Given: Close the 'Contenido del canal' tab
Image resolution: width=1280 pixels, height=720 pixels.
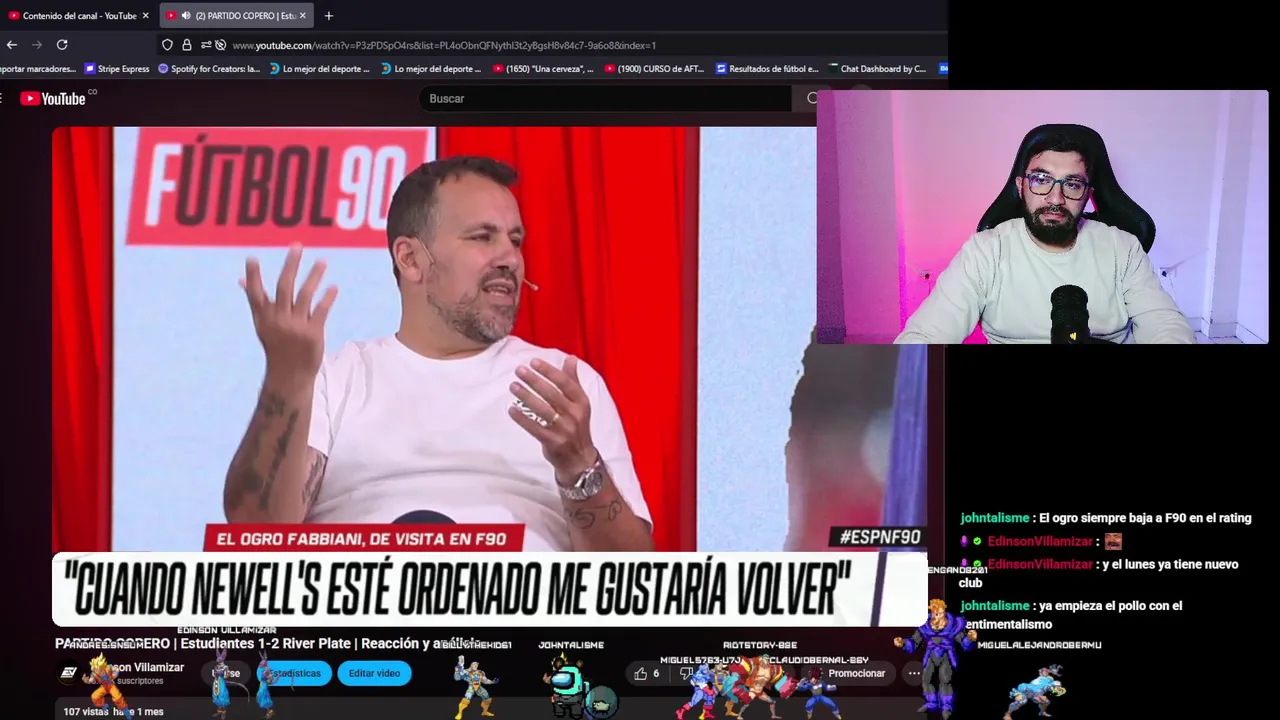Looking at the screenshot, I should coord(145,16).
